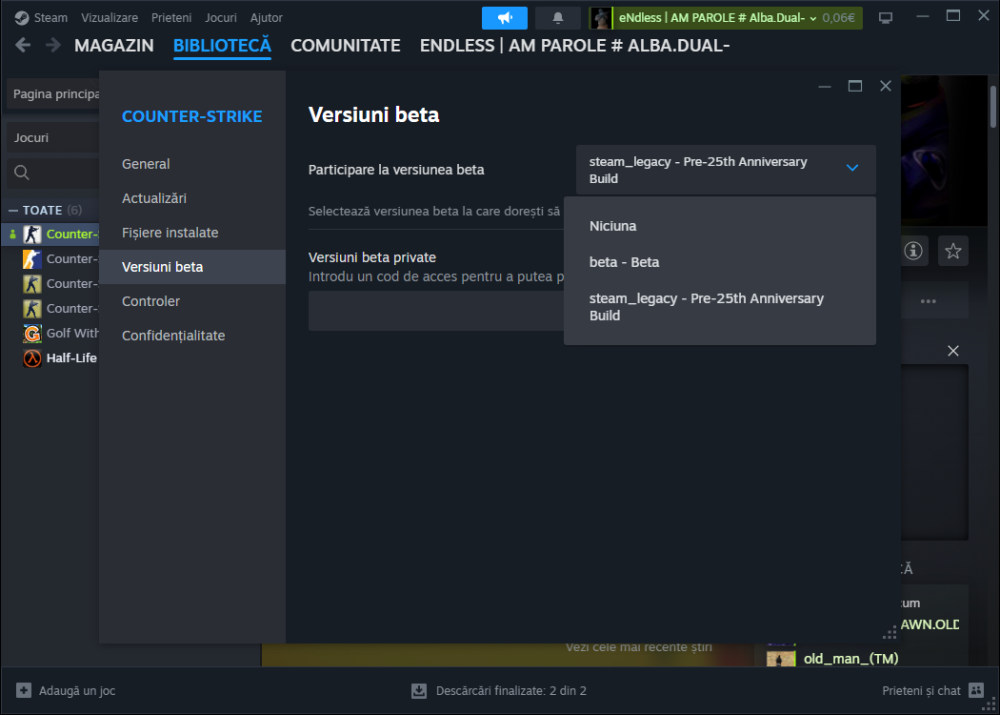Open Big Picture mode monitor icon
The height and width of the screenshot is (715, 1000).
coord(885,18)
